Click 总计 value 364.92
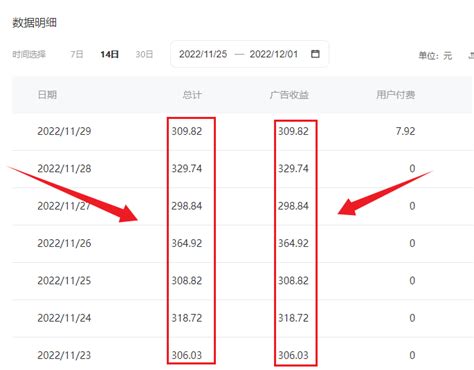 (187, 243)
